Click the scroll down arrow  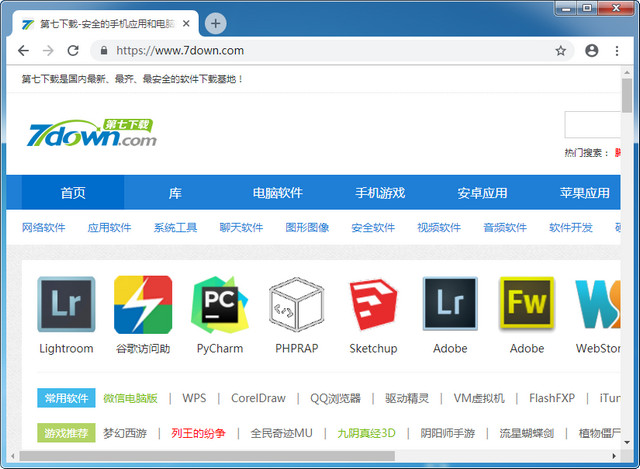627,442
